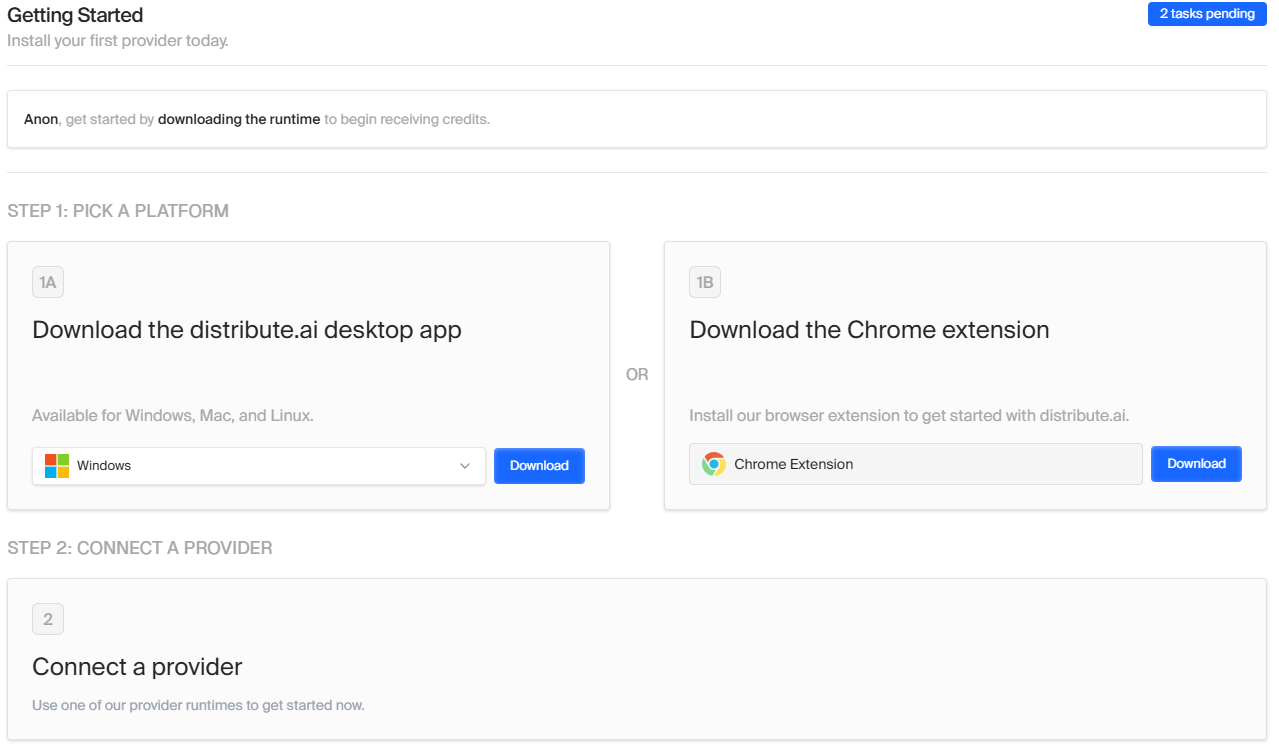Download the distribute.ai desktop app

click(539, 466)
